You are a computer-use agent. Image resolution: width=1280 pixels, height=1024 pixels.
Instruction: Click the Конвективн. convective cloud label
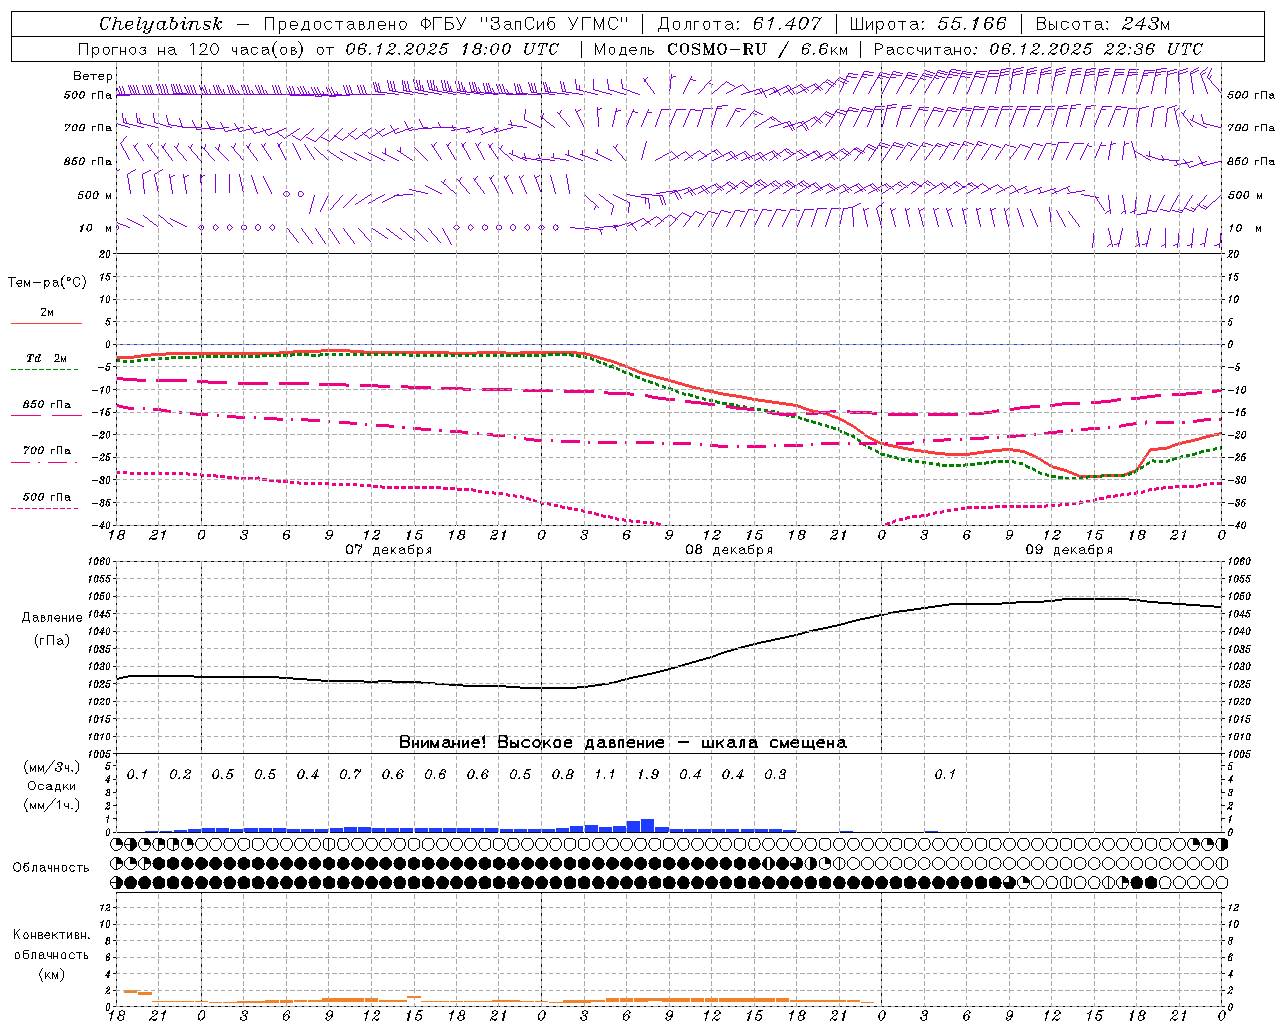(52, 934)
